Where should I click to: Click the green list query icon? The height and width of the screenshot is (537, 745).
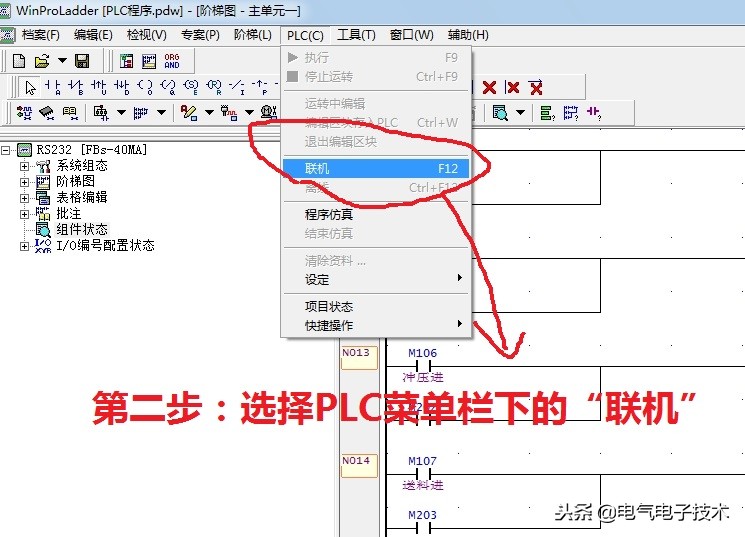(x=547, y=113)
